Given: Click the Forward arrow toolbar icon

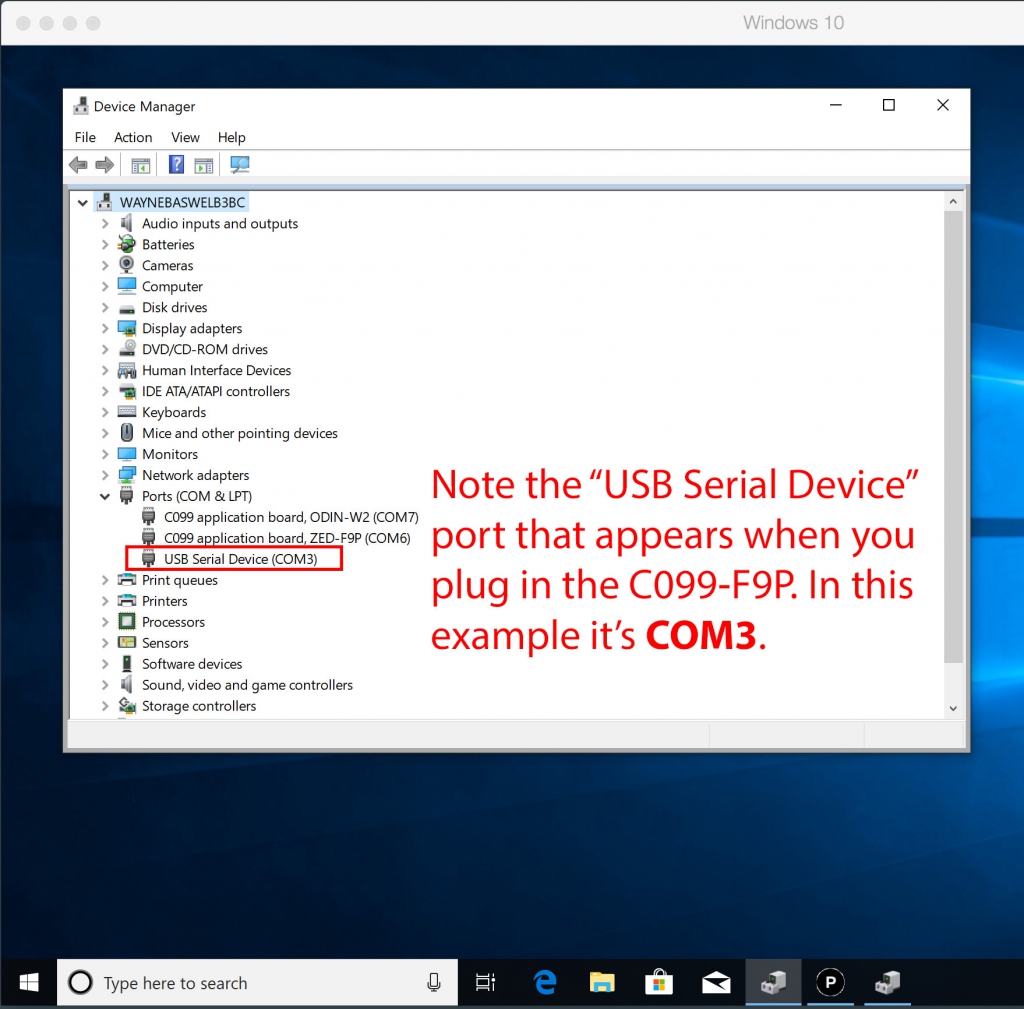Looking at the screenshot, I should click(104, 165).
